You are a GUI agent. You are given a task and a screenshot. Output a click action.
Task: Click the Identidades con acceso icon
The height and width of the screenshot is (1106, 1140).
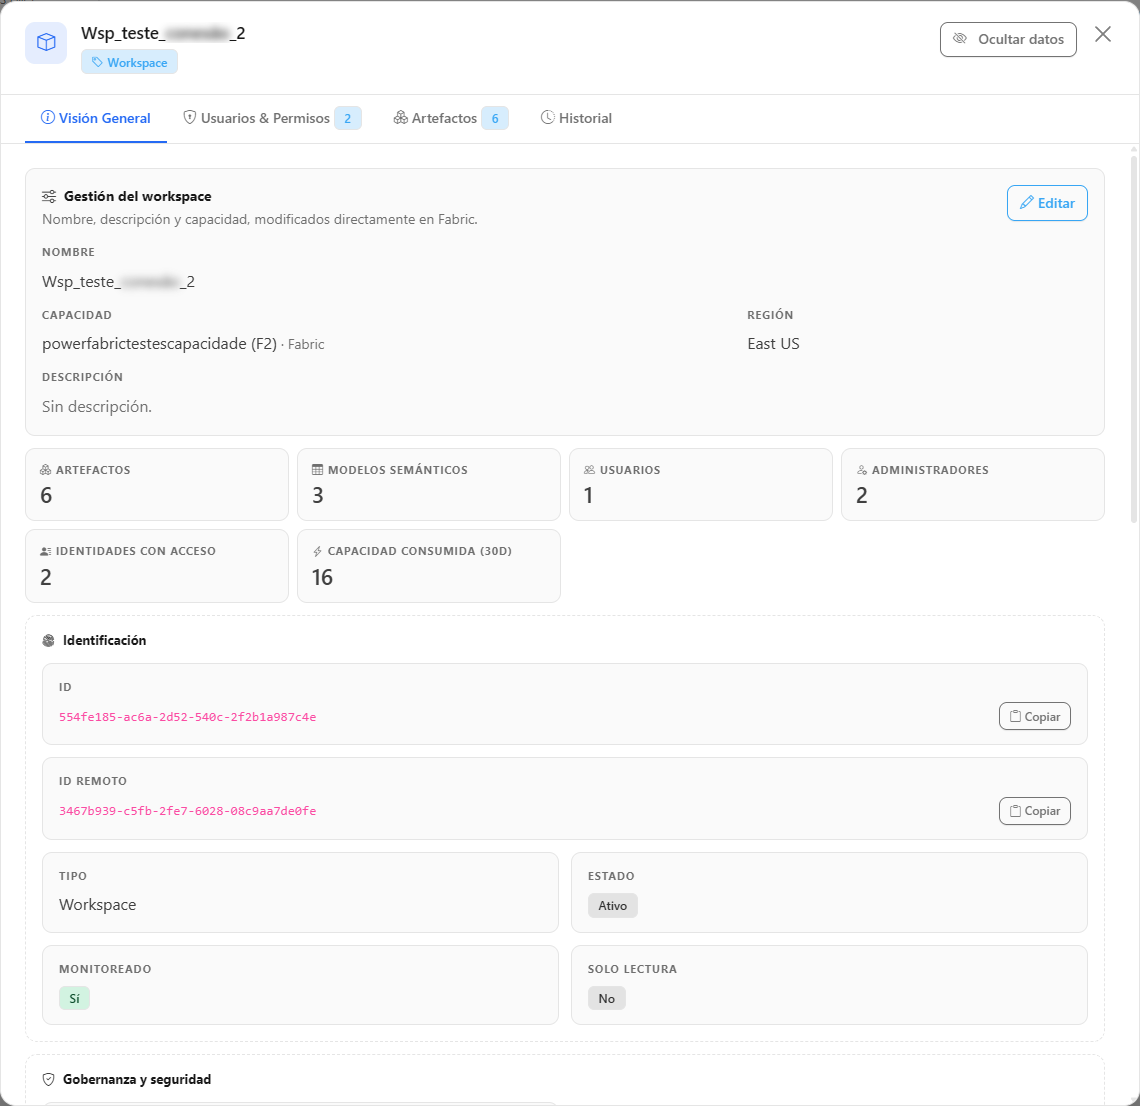(45, 551)
